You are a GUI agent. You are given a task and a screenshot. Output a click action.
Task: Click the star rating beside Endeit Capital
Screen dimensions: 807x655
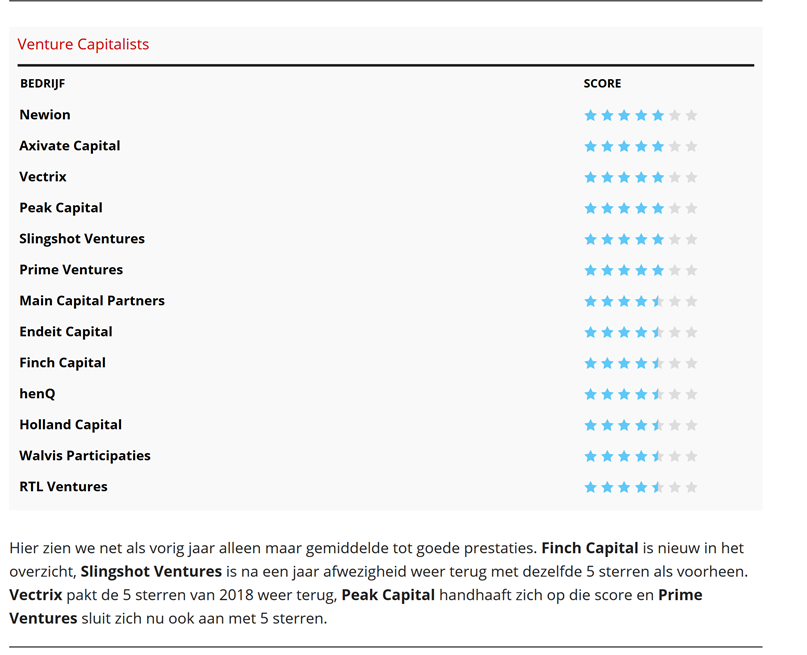tap(641, 332)
